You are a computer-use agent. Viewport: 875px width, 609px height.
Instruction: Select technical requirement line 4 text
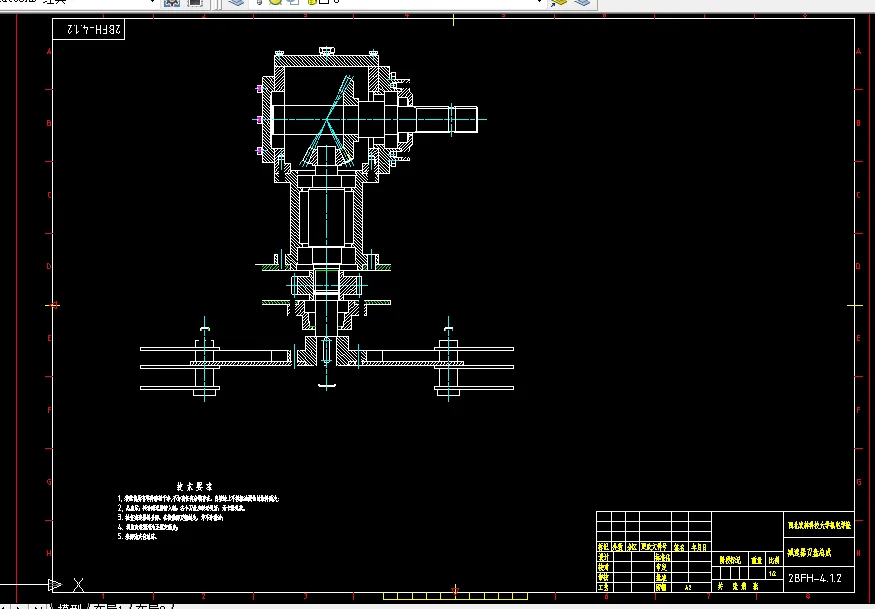pyautogui.click(x=148, y=527)
